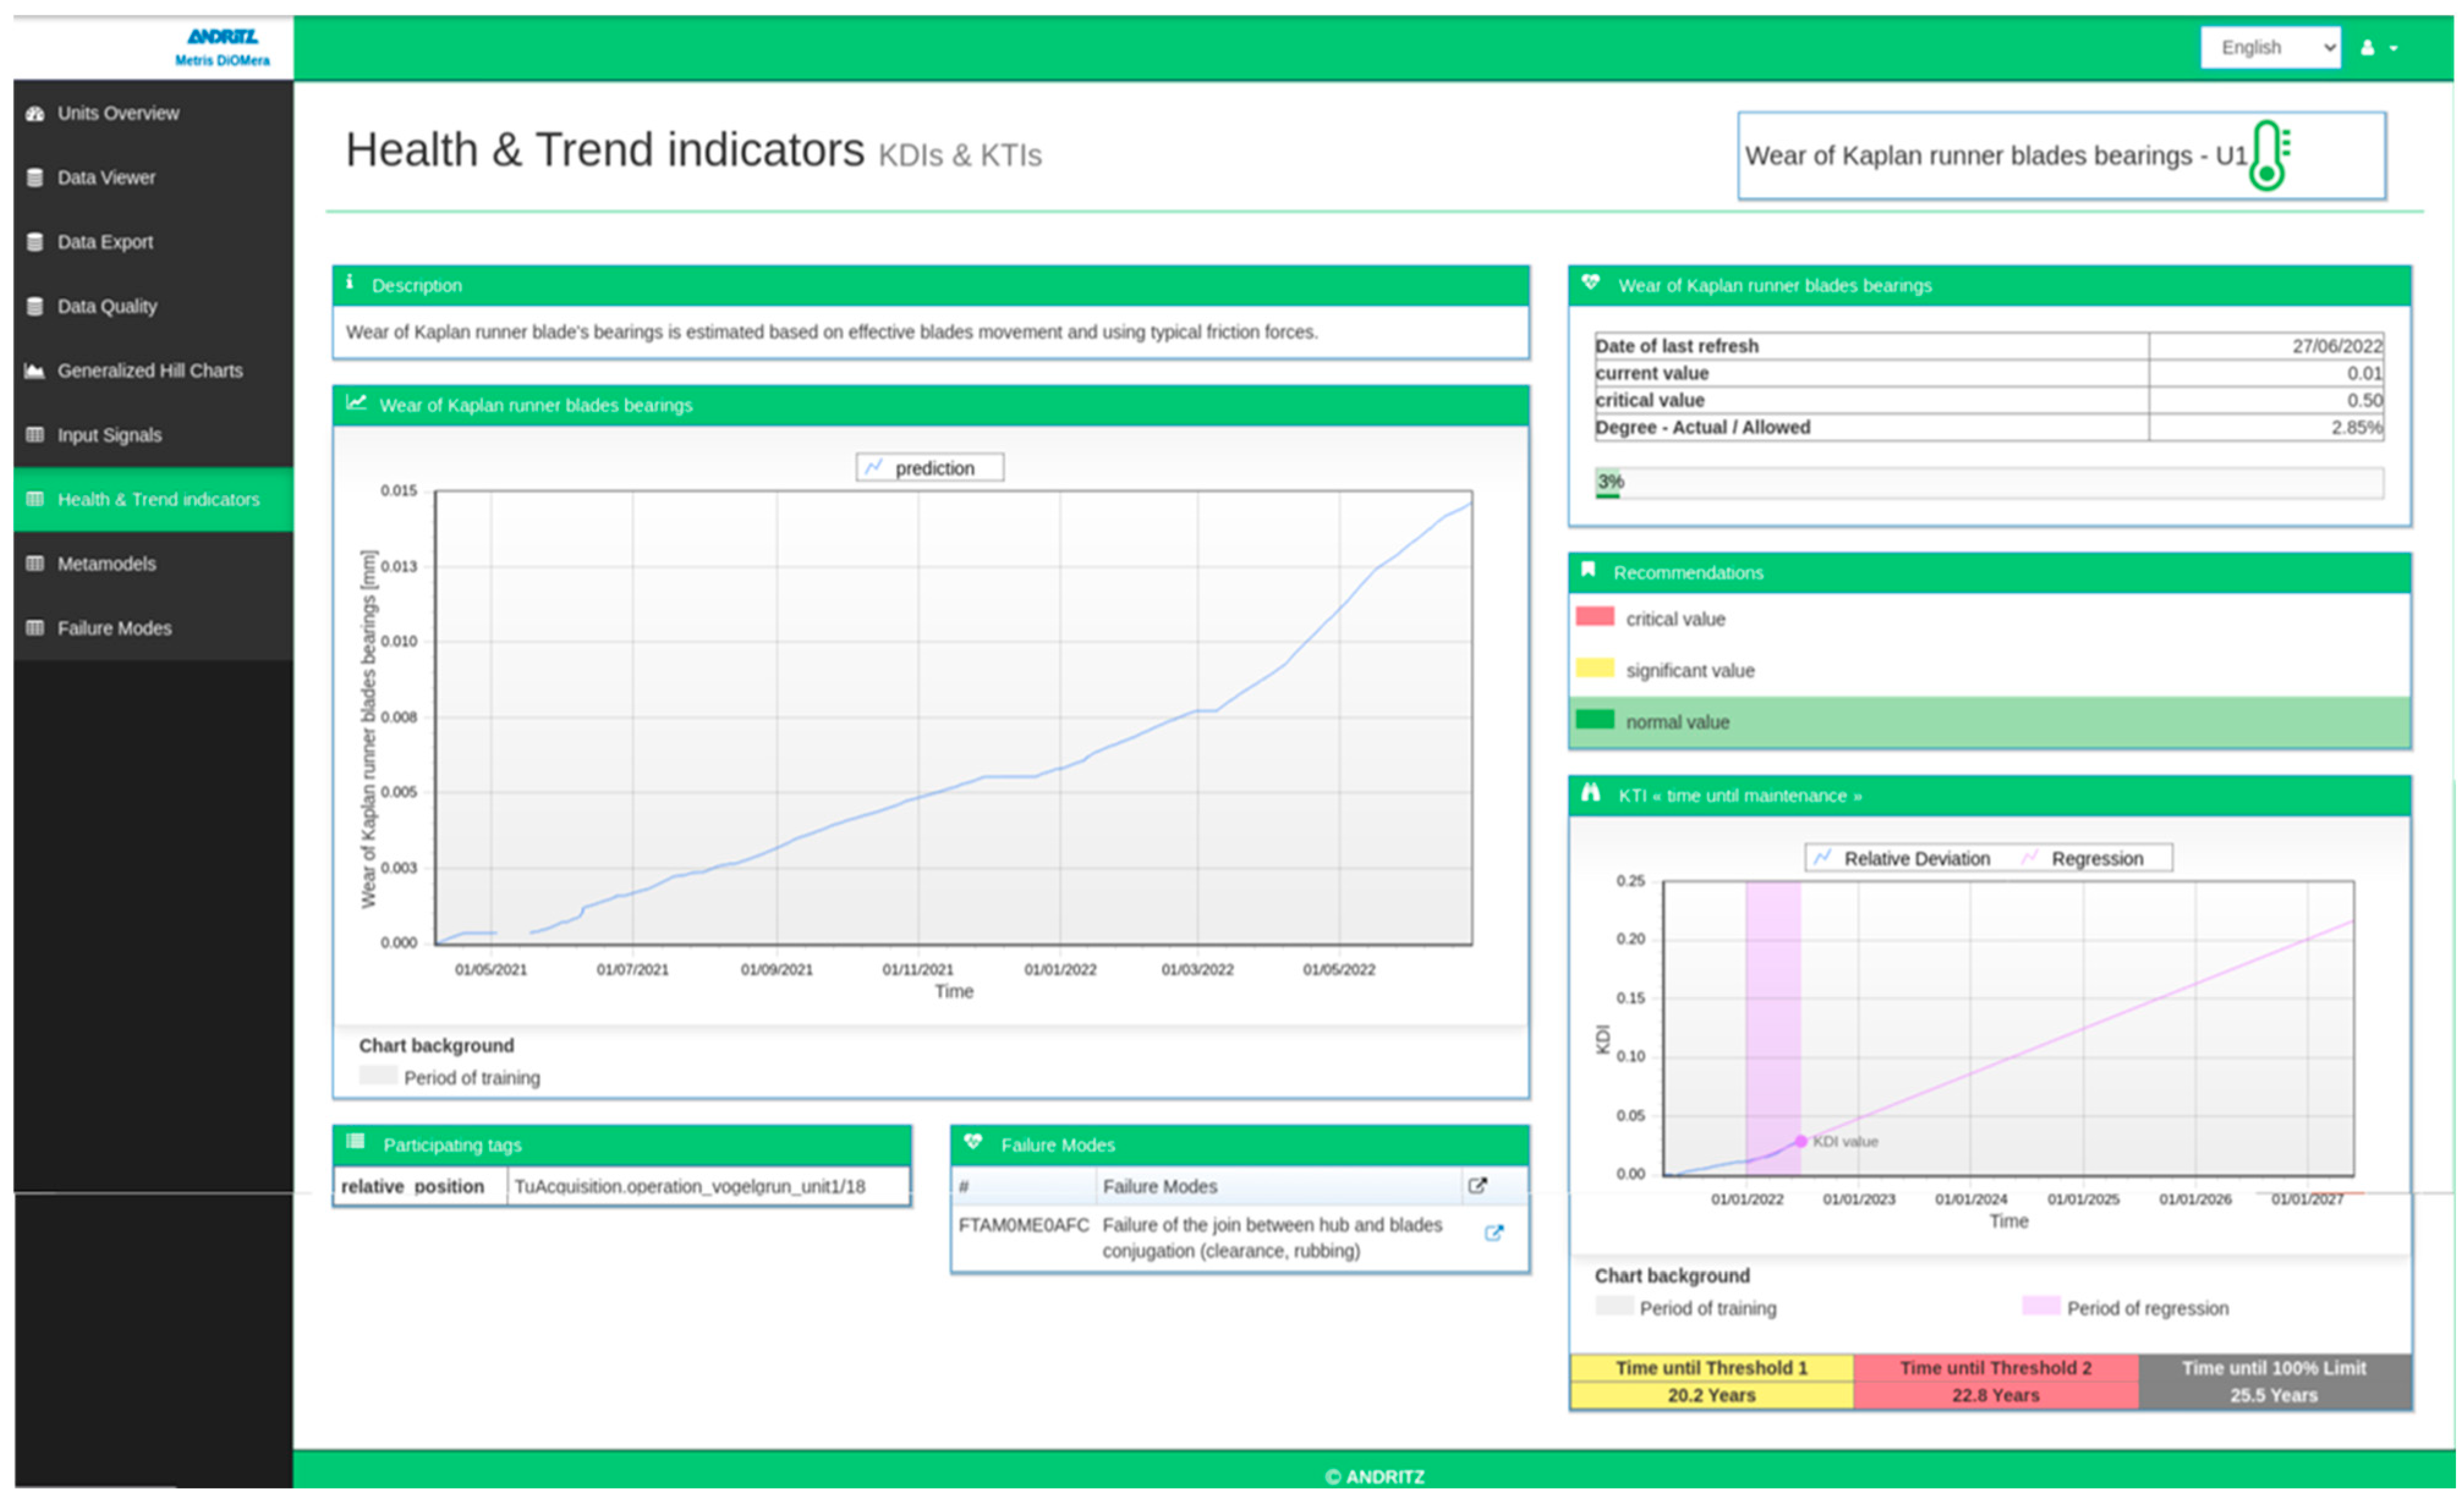Click the thermometer status icon in header
Screen dimensions: 2464x1499
pyautogui.click(x=2269, y=155)
